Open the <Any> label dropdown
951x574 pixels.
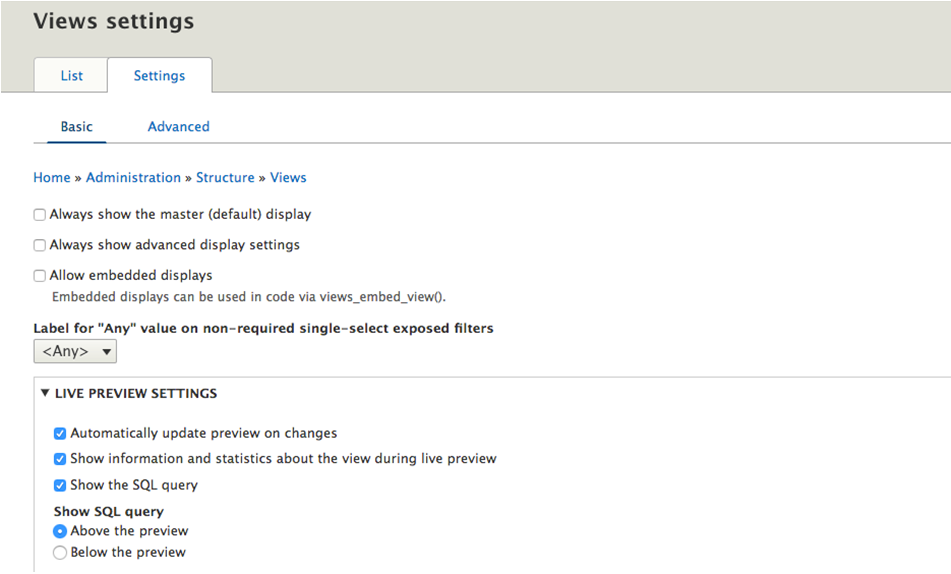tap(75, 352)
